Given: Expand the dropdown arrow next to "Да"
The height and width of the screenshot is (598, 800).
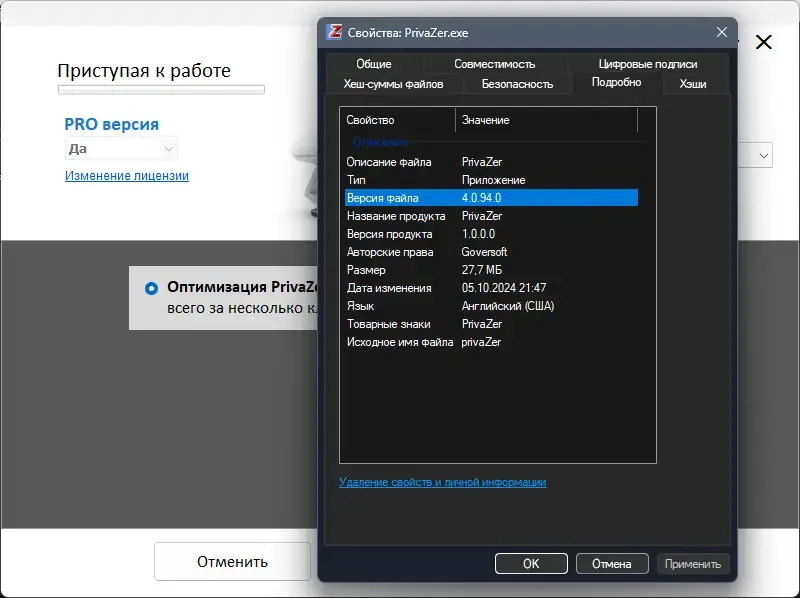Looking at the screenshot, I should 167,147.
